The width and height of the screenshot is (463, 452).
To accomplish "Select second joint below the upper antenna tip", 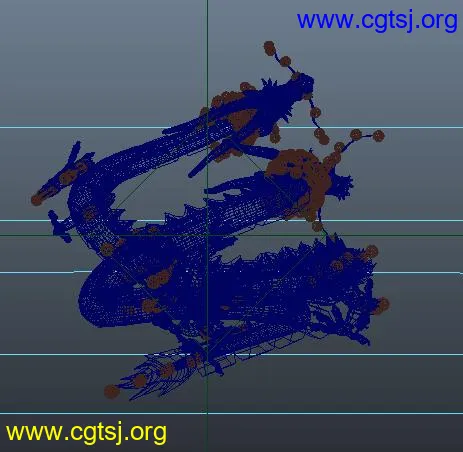I will coord(285,62).
